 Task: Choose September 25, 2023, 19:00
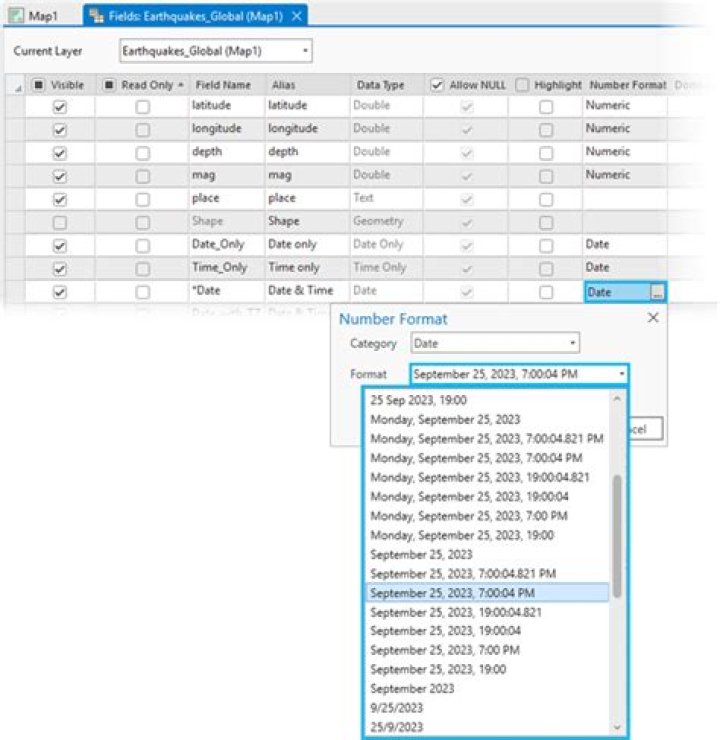(x=487, y=669)
